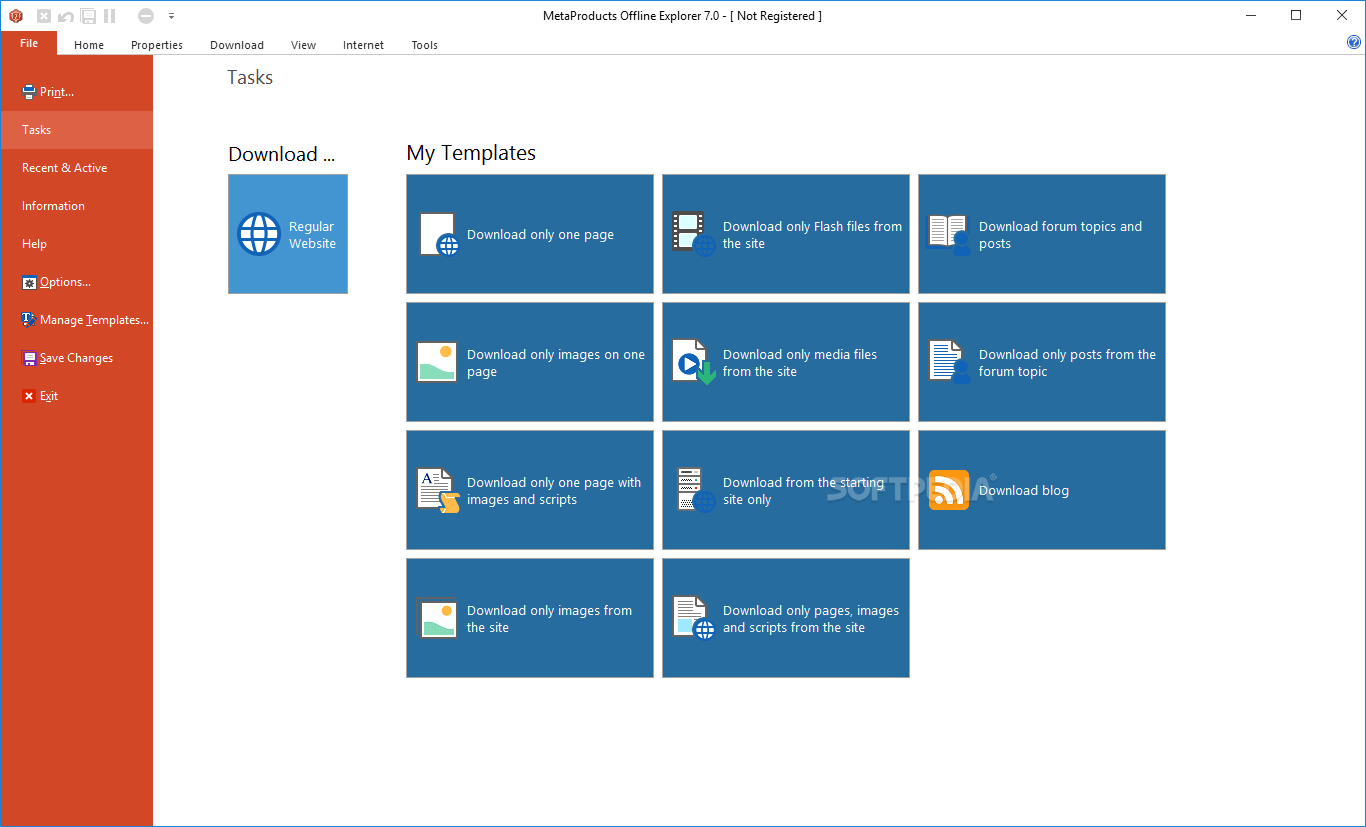Click the round Stop icon in quick access toolbar
This screenshot has height=827, width=1366.
(146, 16)
